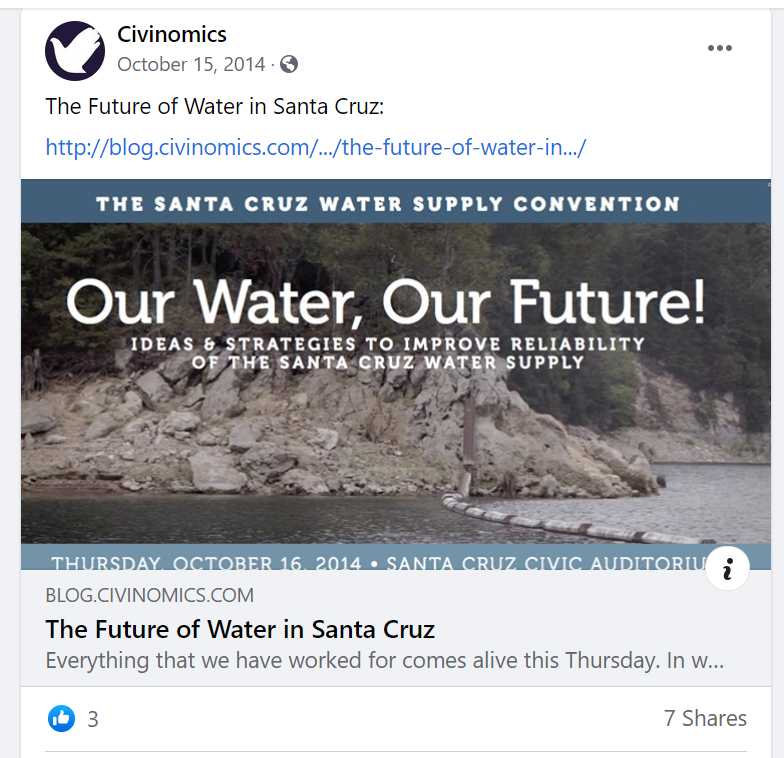Click 'Santa Cruz Civic Auditorium' text in image

pos(545,562)
